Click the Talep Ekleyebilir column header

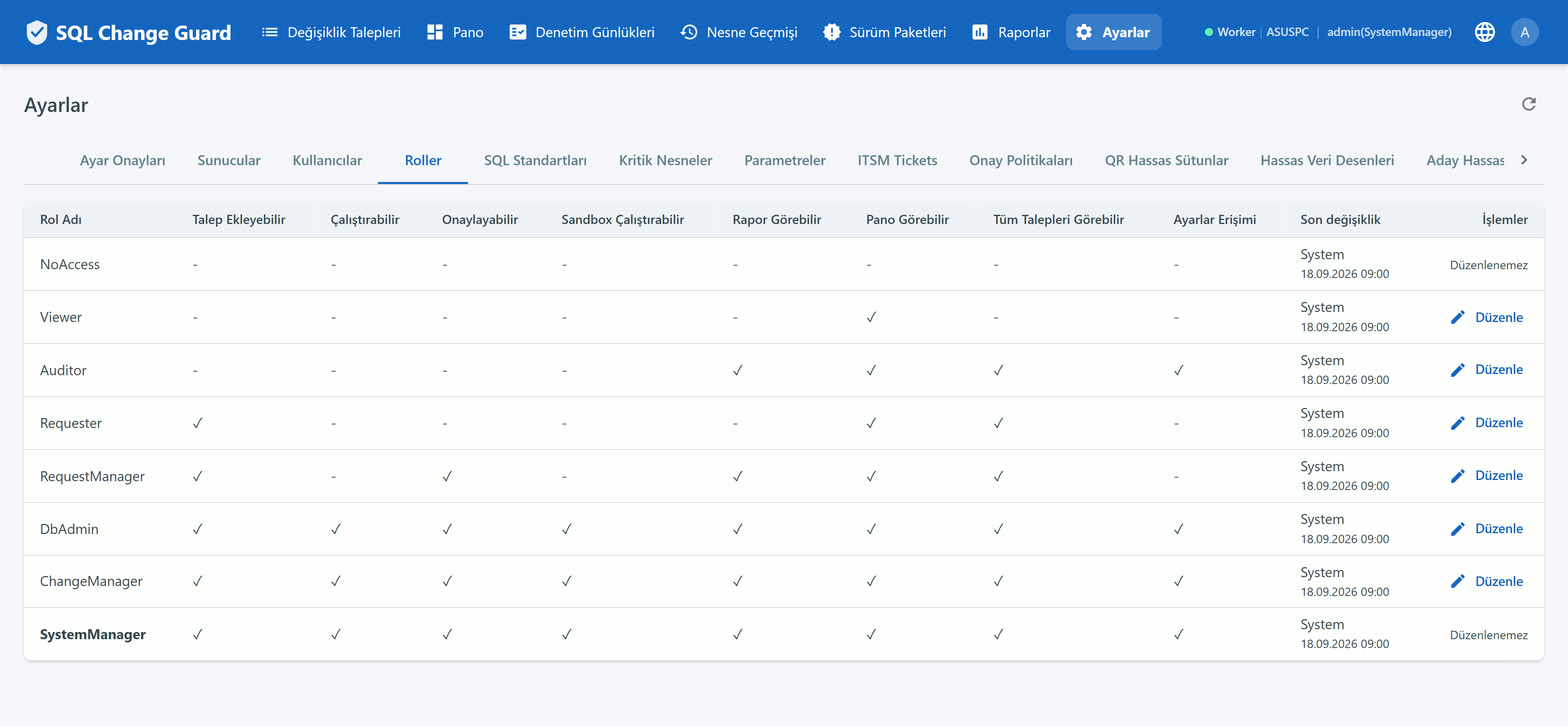(239, 220)
